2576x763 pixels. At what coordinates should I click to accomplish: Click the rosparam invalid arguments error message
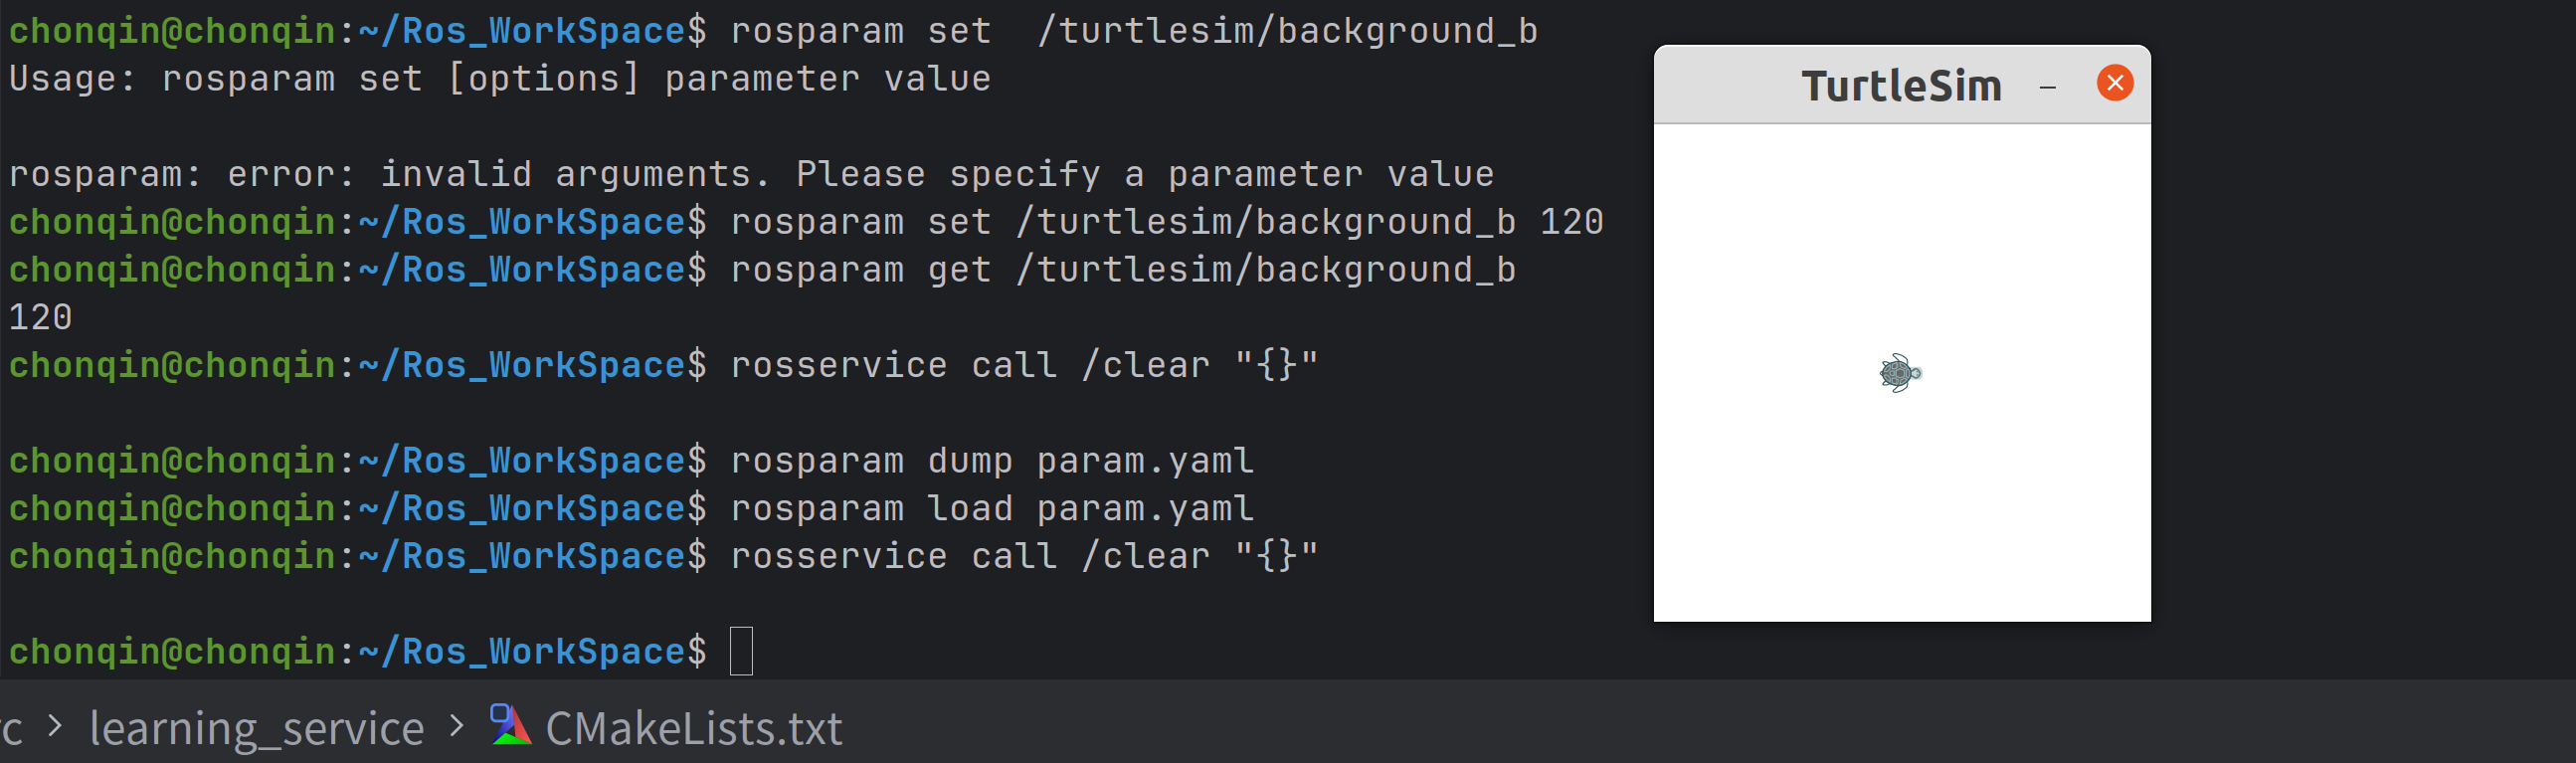pos(751,174)
